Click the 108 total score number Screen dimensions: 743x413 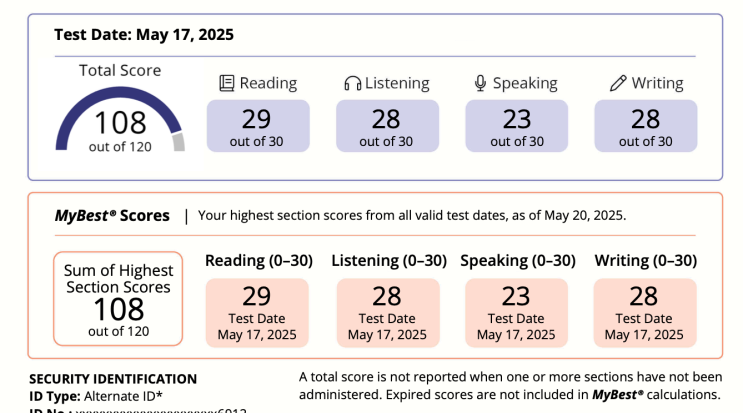(x=120, y=123)
